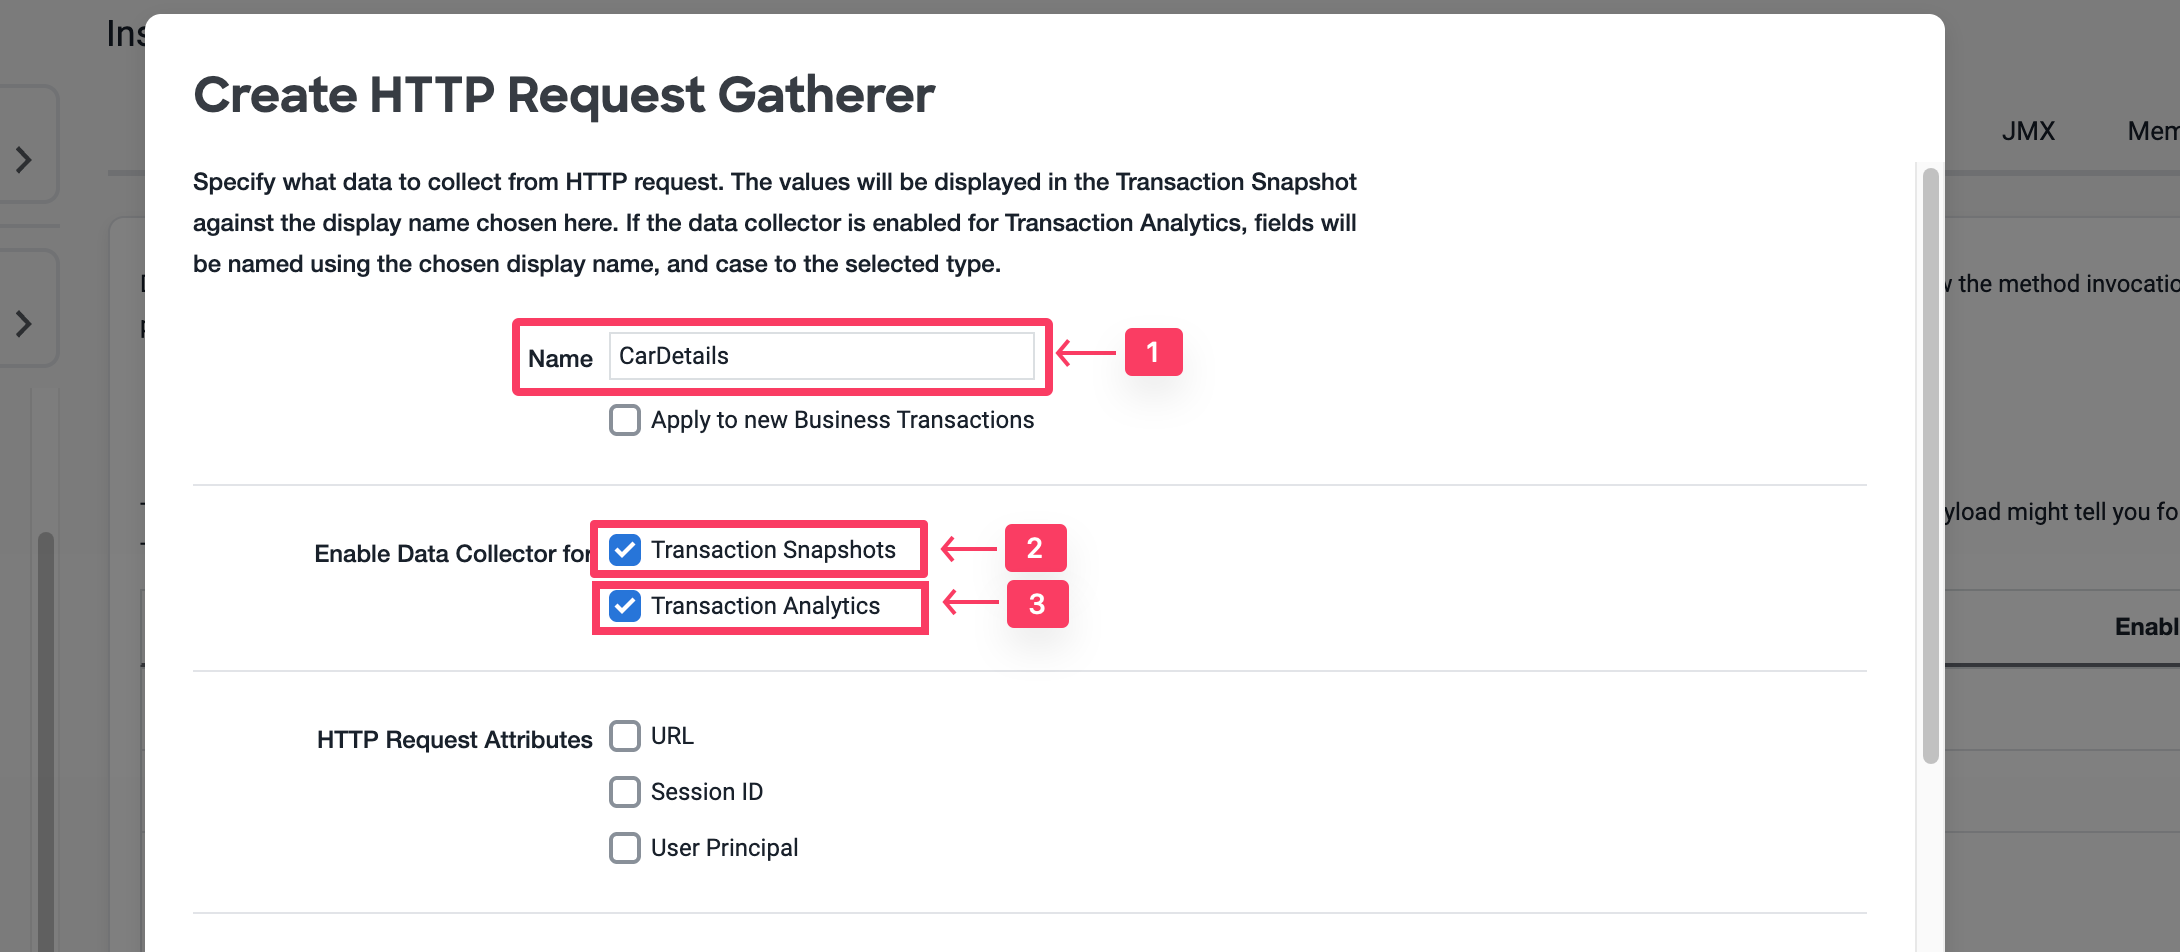Tick the URL request attribute checkbox
Viewport: 2180px width, 952px height.
(625, 736)
